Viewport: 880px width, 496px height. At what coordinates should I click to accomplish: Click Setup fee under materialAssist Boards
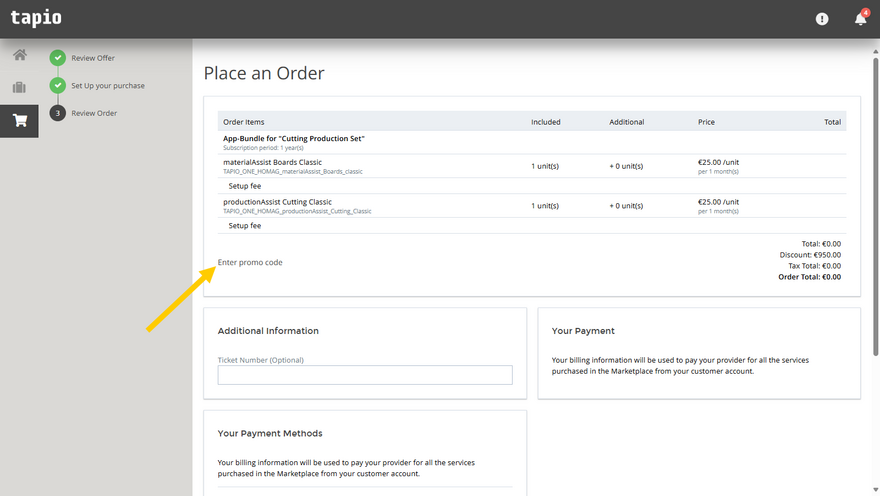click(x=245, y=186)
